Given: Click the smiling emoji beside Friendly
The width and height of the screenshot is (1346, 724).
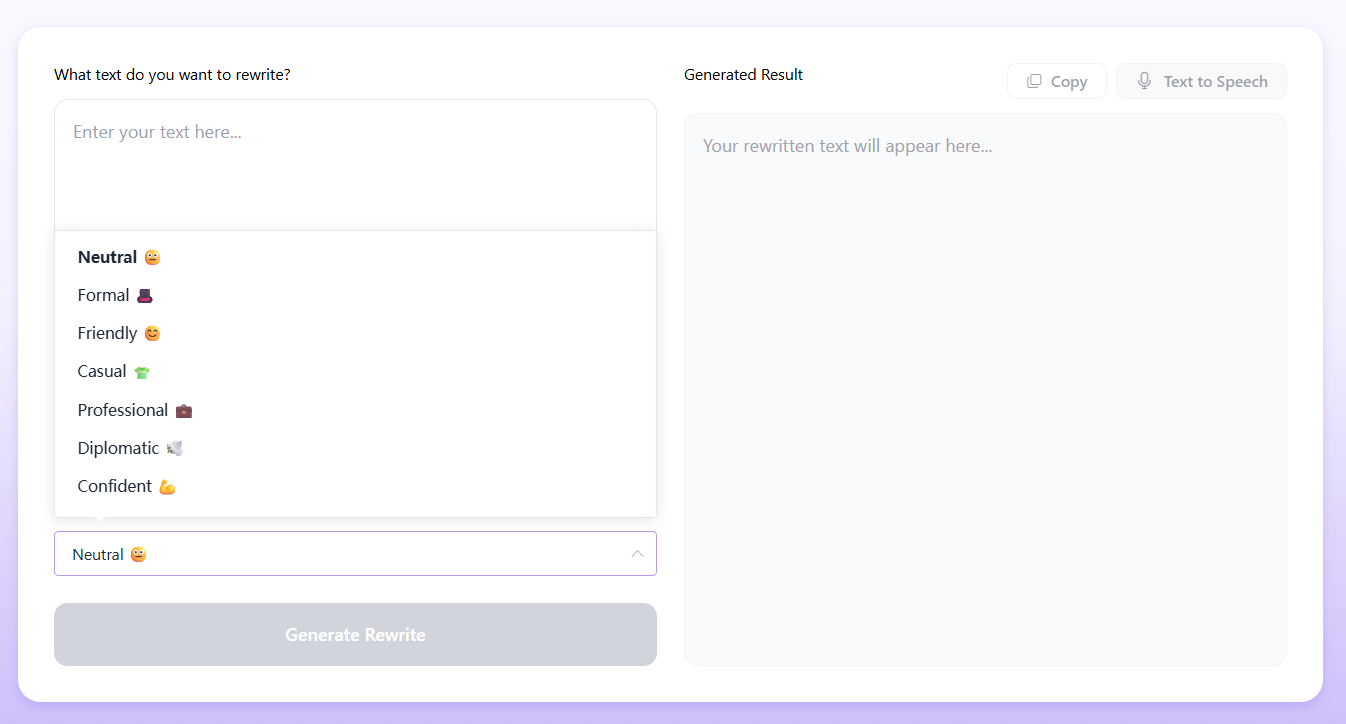Looking at the screenshot, I should tap(152, 333).
